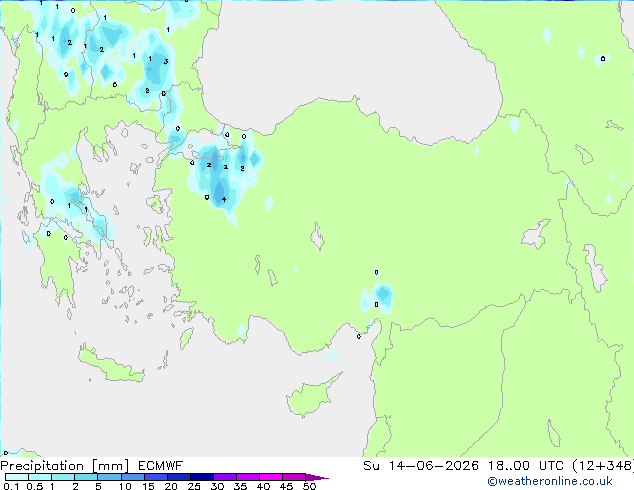Viewport: 634px width, 490px height.
Task: Click the 0.5–1 mm legend color box
Action: (x=40, y=477)
